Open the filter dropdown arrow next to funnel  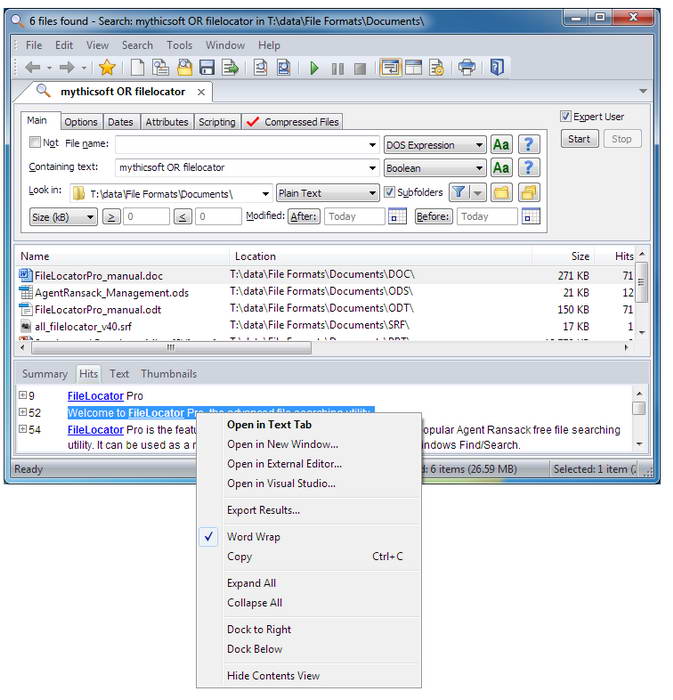(478, 193)
